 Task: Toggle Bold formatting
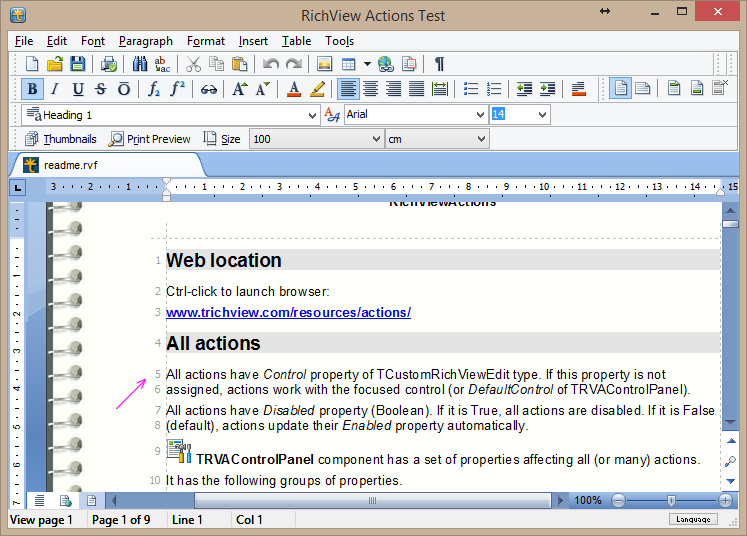[32, 89]
